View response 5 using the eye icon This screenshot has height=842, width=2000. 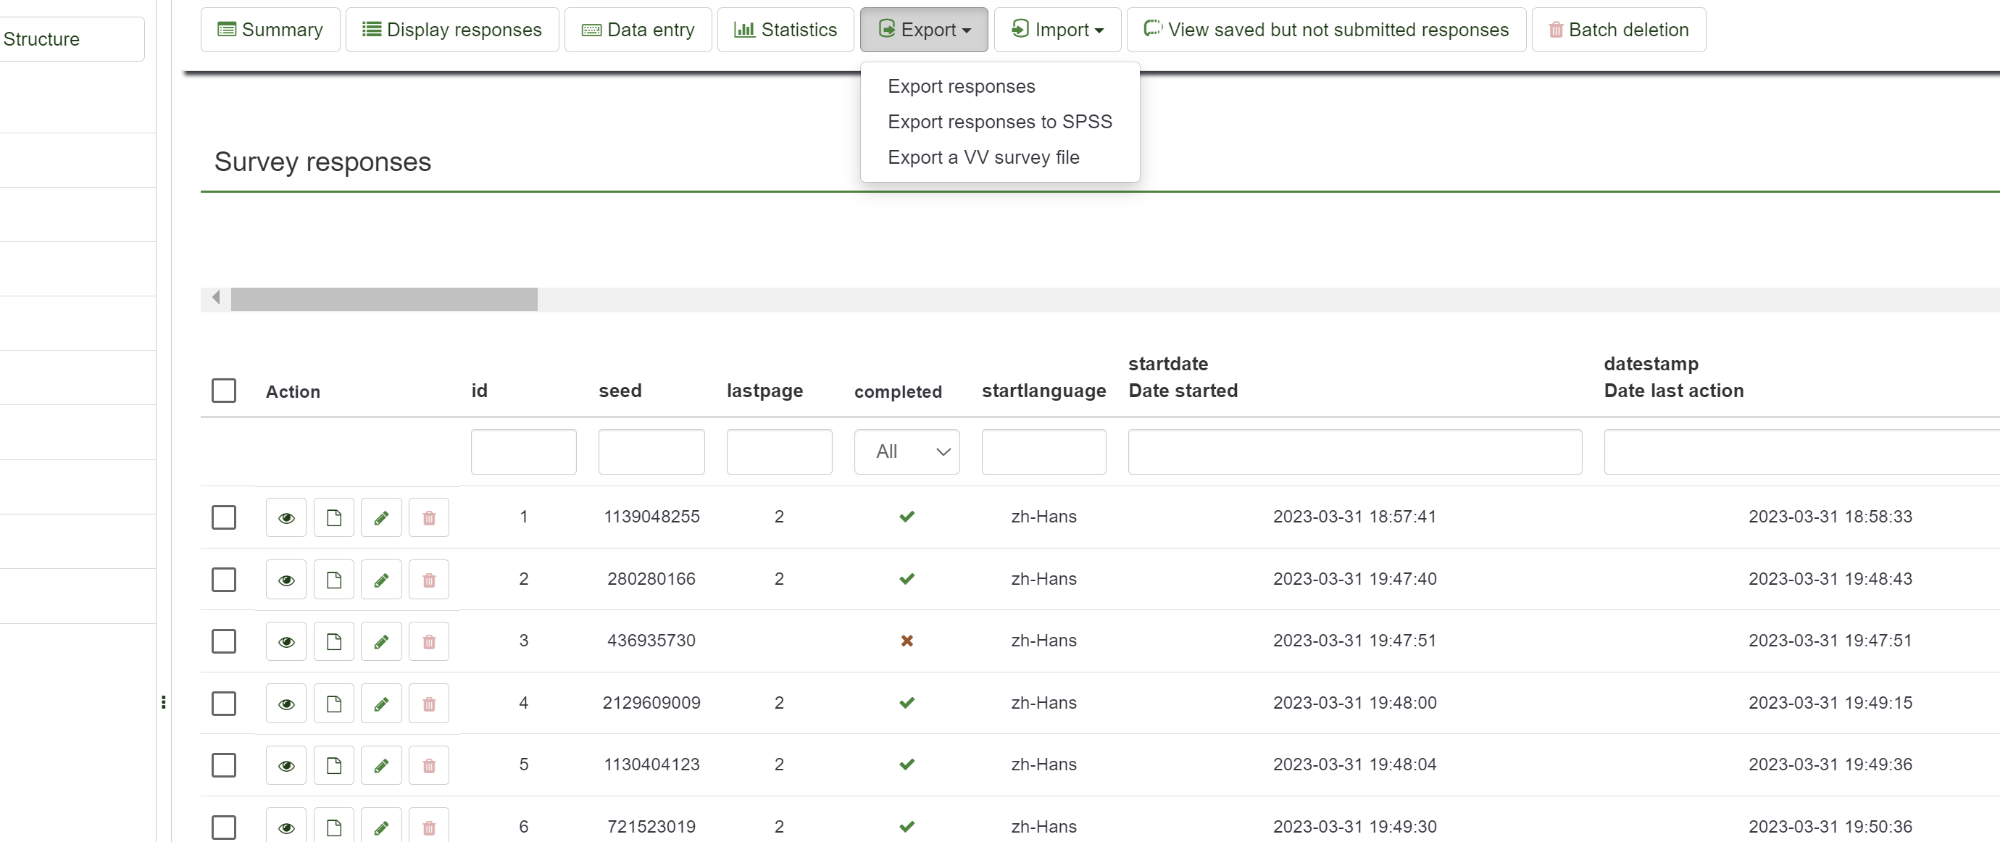pyautogui.click(x=286, y=766)
